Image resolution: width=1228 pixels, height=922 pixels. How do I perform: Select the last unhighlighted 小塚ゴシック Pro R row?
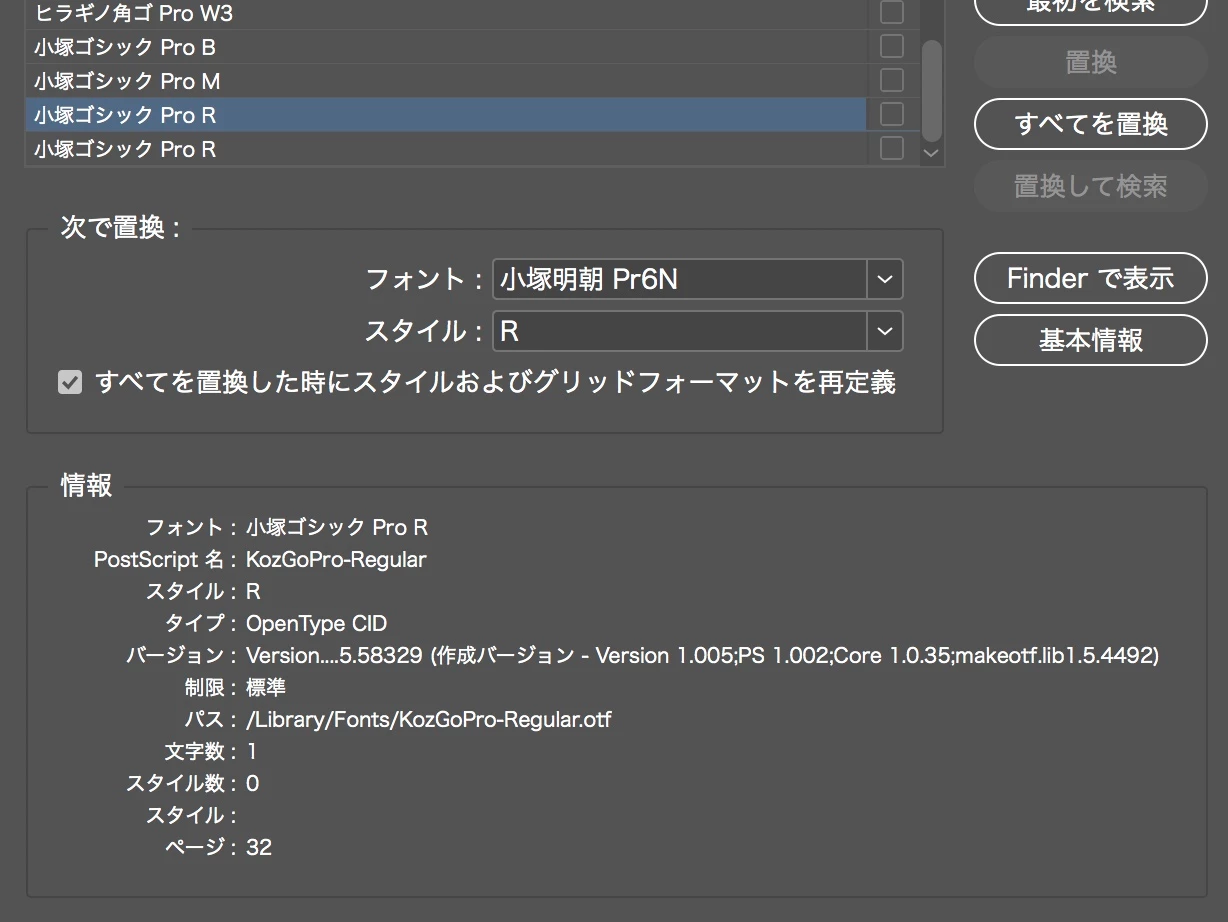[445, 149]
